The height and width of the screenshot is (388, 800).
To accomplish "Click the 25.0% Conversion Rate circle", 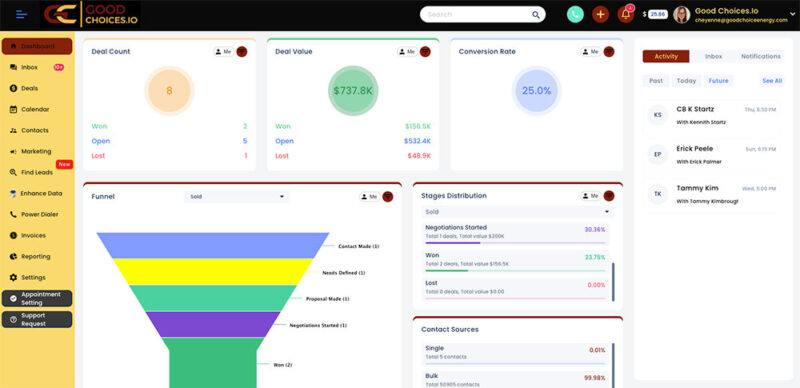I will tap(536, 91).
